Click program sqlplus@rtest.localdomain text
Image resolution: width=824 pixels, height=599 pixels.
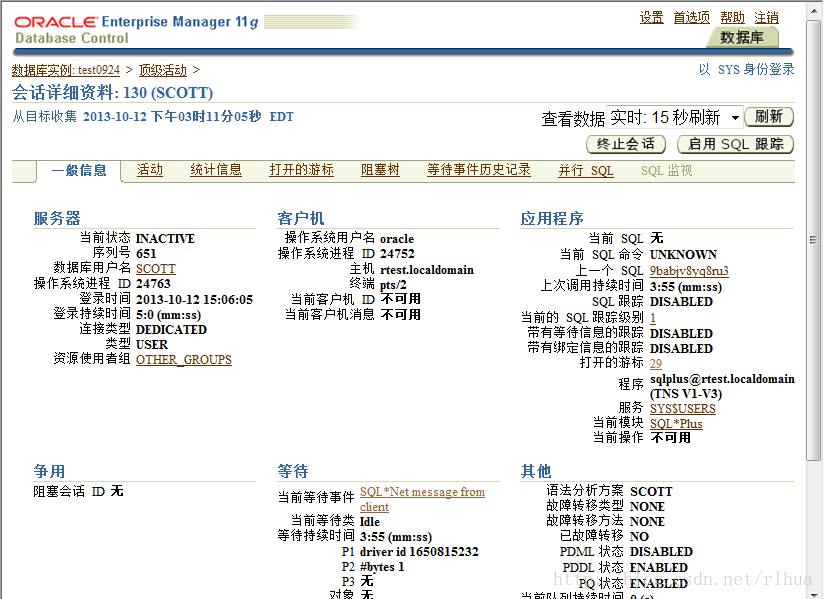point(722,386)
